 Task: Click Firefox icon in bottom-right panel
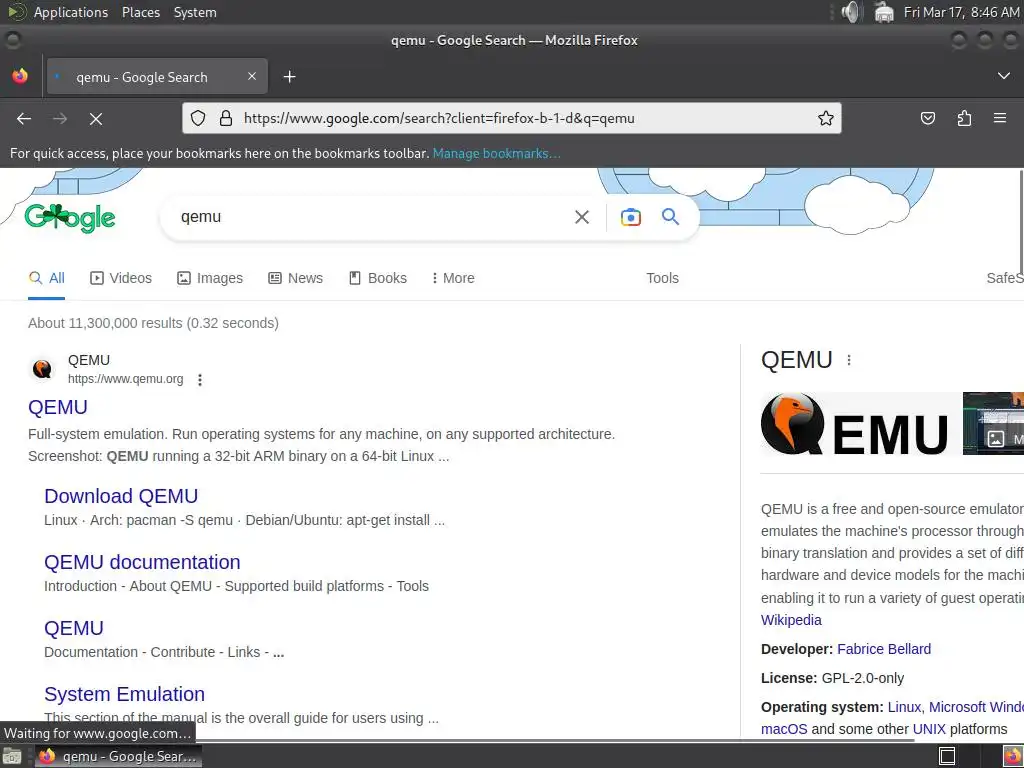click(1012, 756)
